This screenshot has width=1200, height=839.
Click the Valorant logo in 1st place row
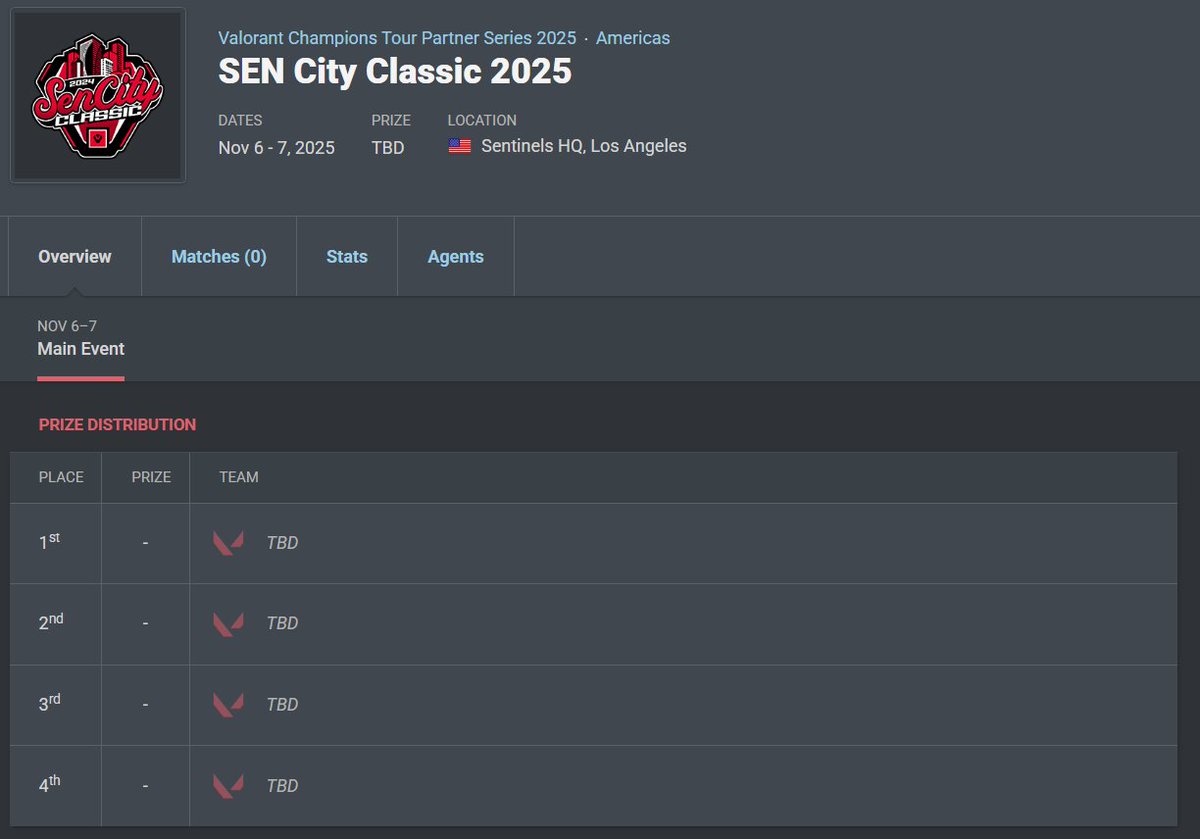228,543
